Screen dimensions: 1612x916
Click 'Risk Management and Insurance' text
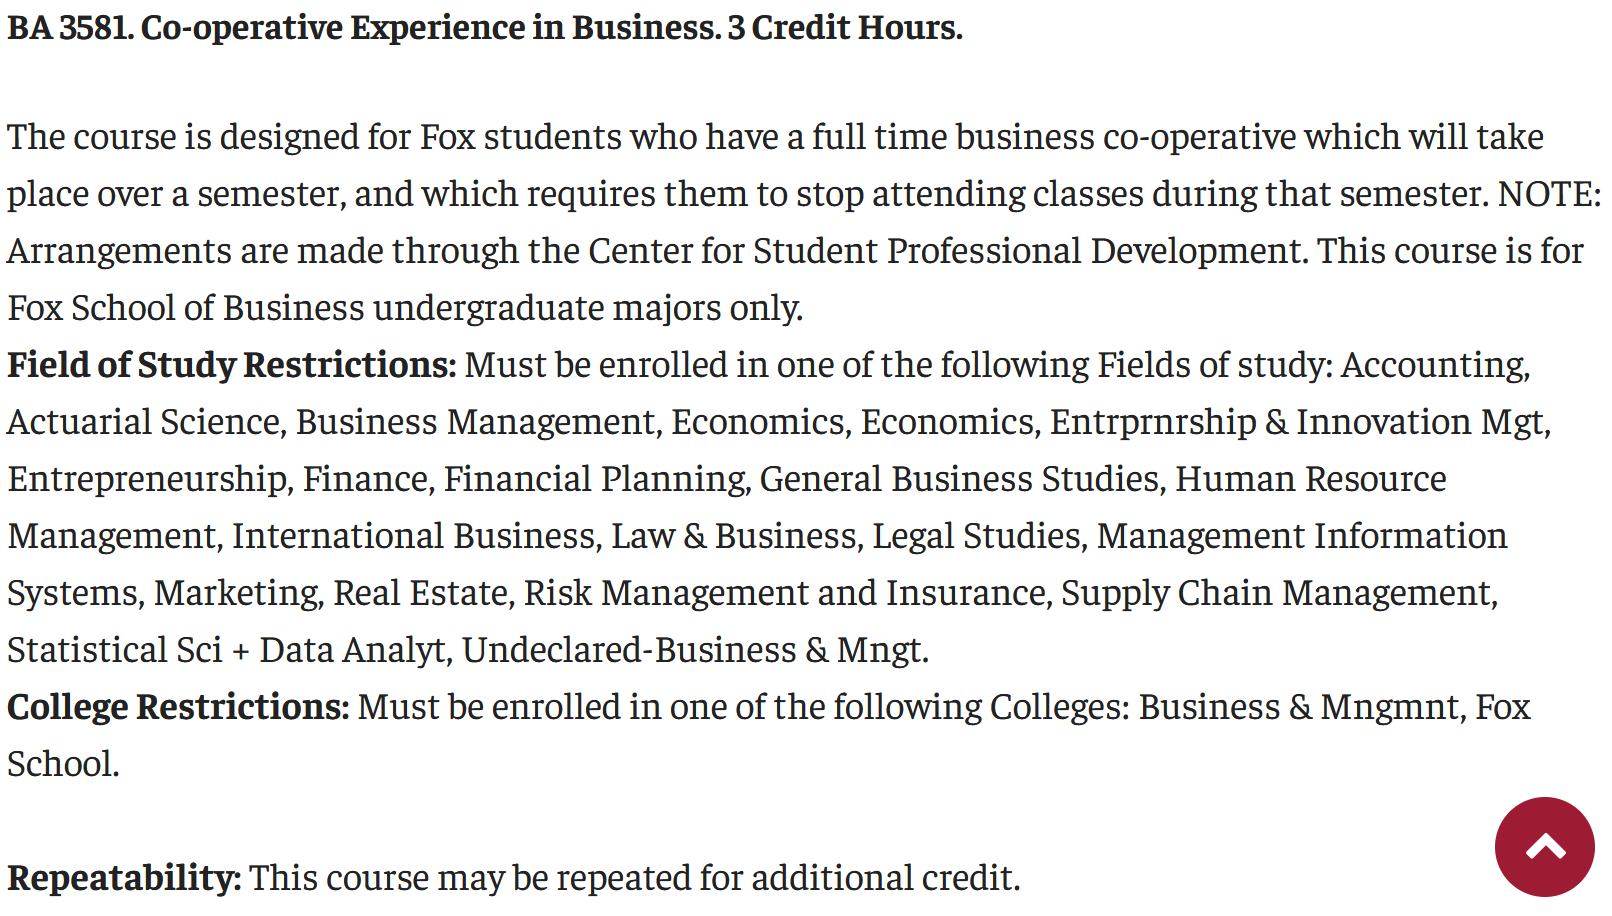tap(785, 593)
